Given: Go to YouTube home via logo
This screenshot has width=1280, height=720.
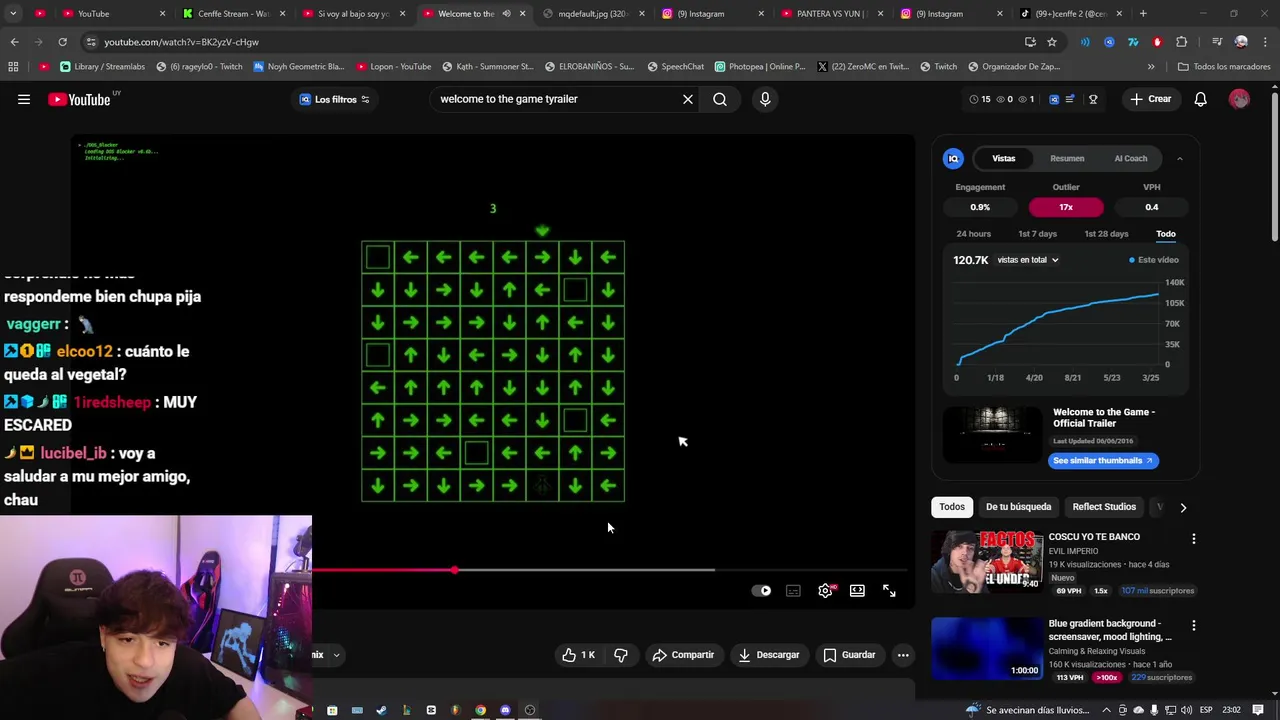Looking at the screenshot, I should 80,99.
